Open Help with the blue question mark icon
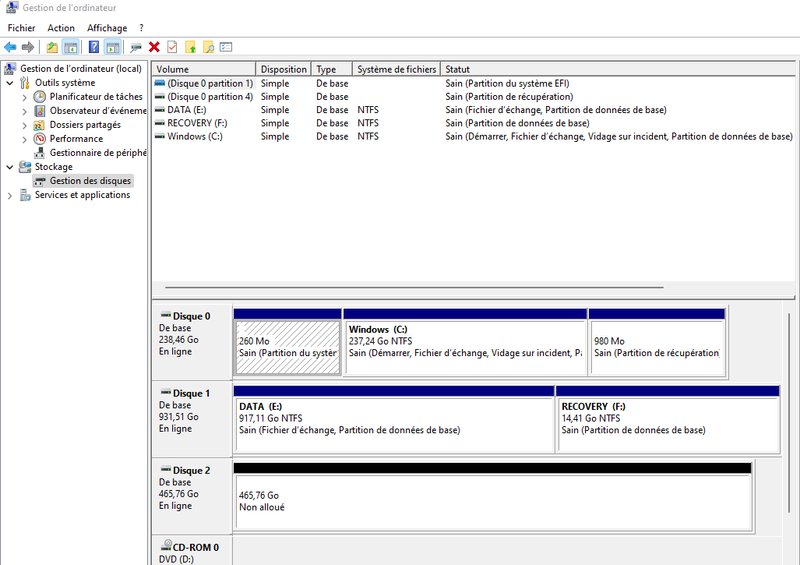The height and width of the screenshot is (565, 800). click(94, 47)
